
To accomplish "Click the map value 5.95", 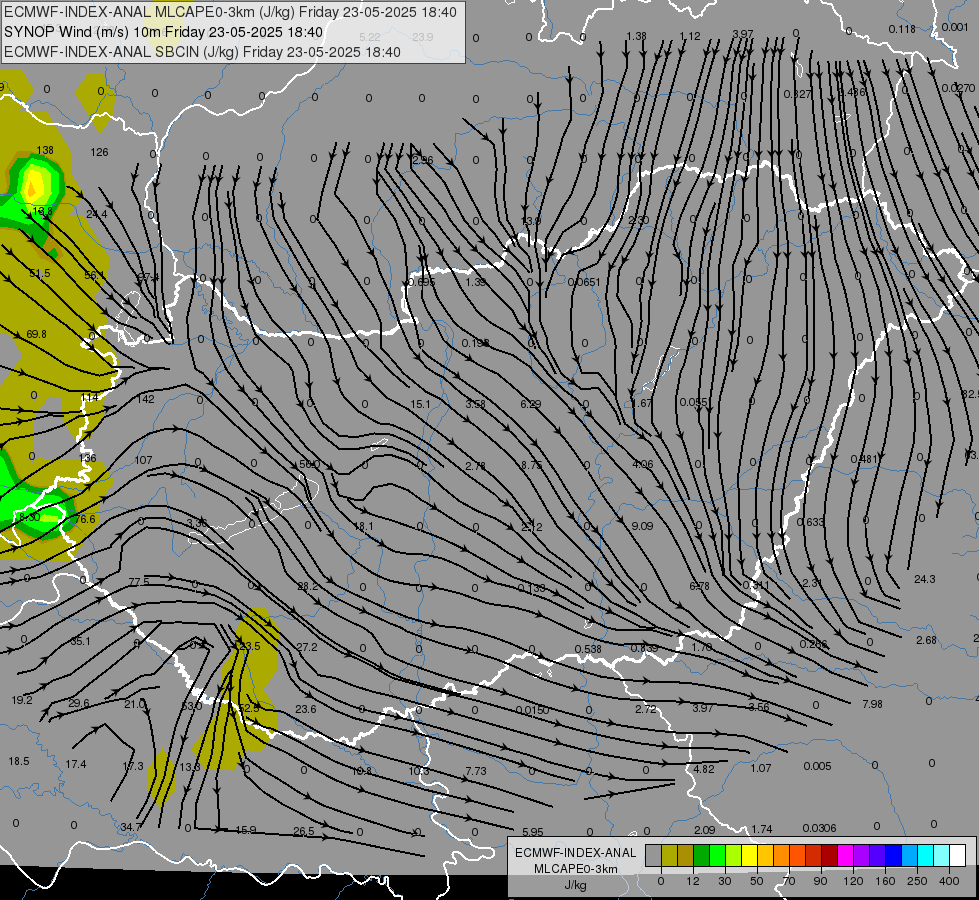I will tap(533, 832).
